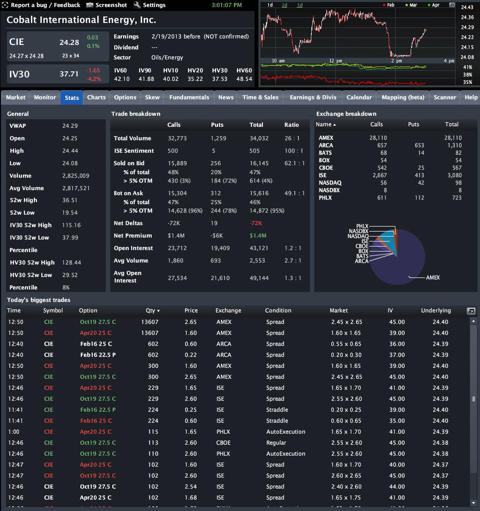Open the Mapping (beta) tab

pyautogui.click(x=403, y=97)
